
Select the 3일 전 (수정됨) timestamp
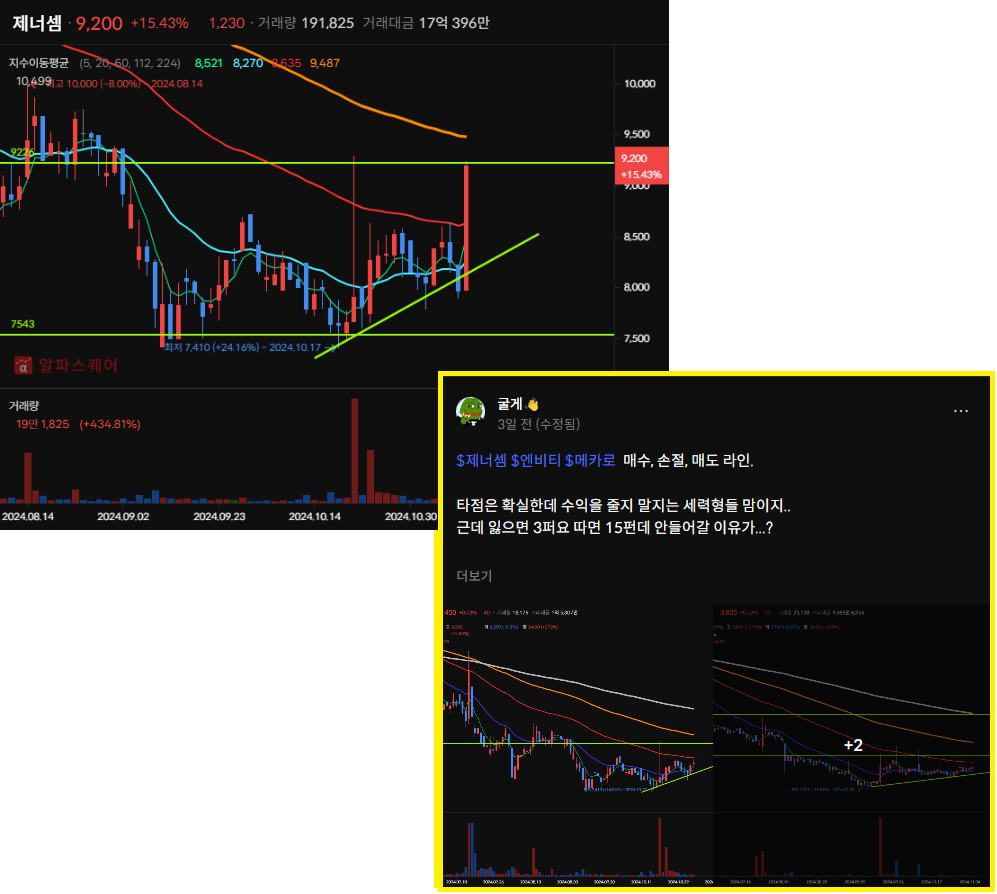point(538,424)
